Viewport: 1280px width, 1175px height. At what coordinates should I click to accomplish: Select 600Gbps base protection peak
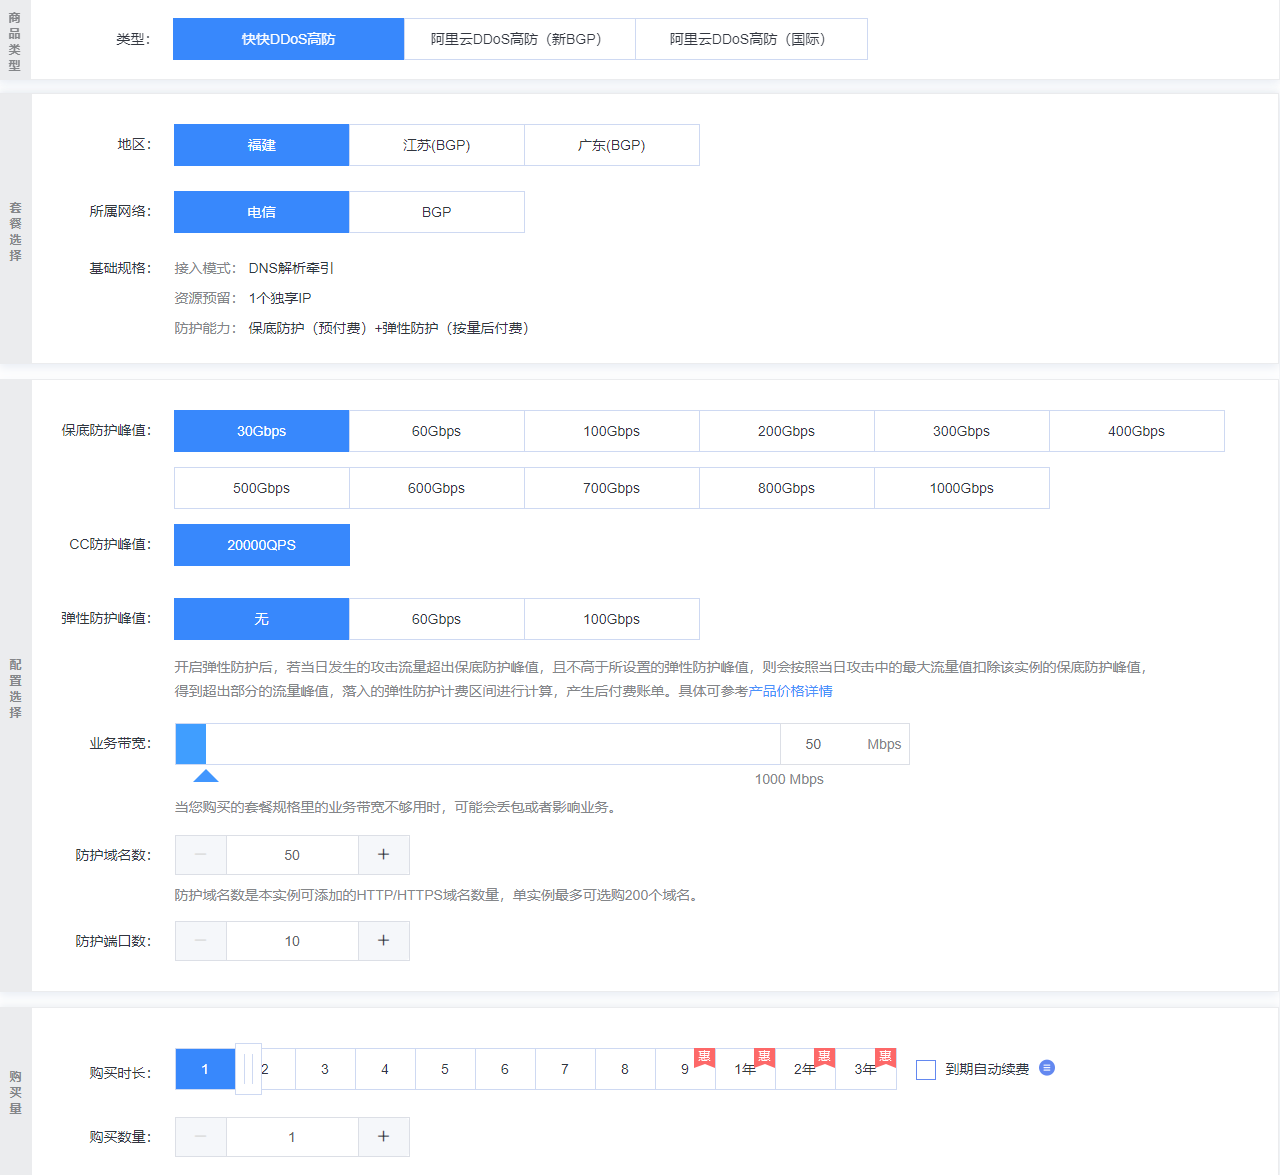coord(436,488)
